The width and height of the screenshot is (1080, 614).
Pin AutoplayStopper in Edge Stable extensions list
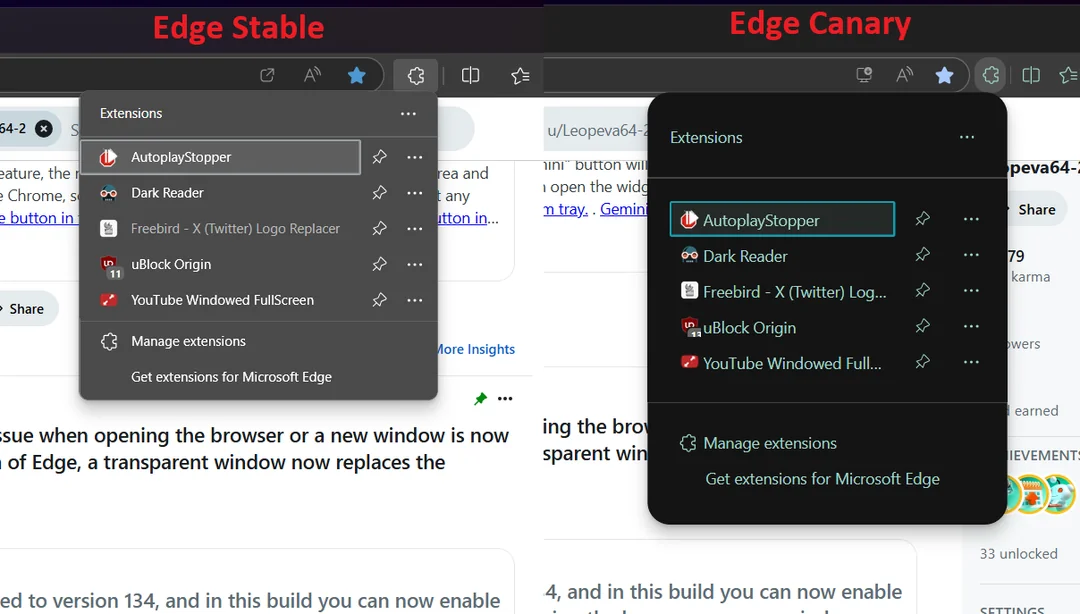click(x=380, y=157)
